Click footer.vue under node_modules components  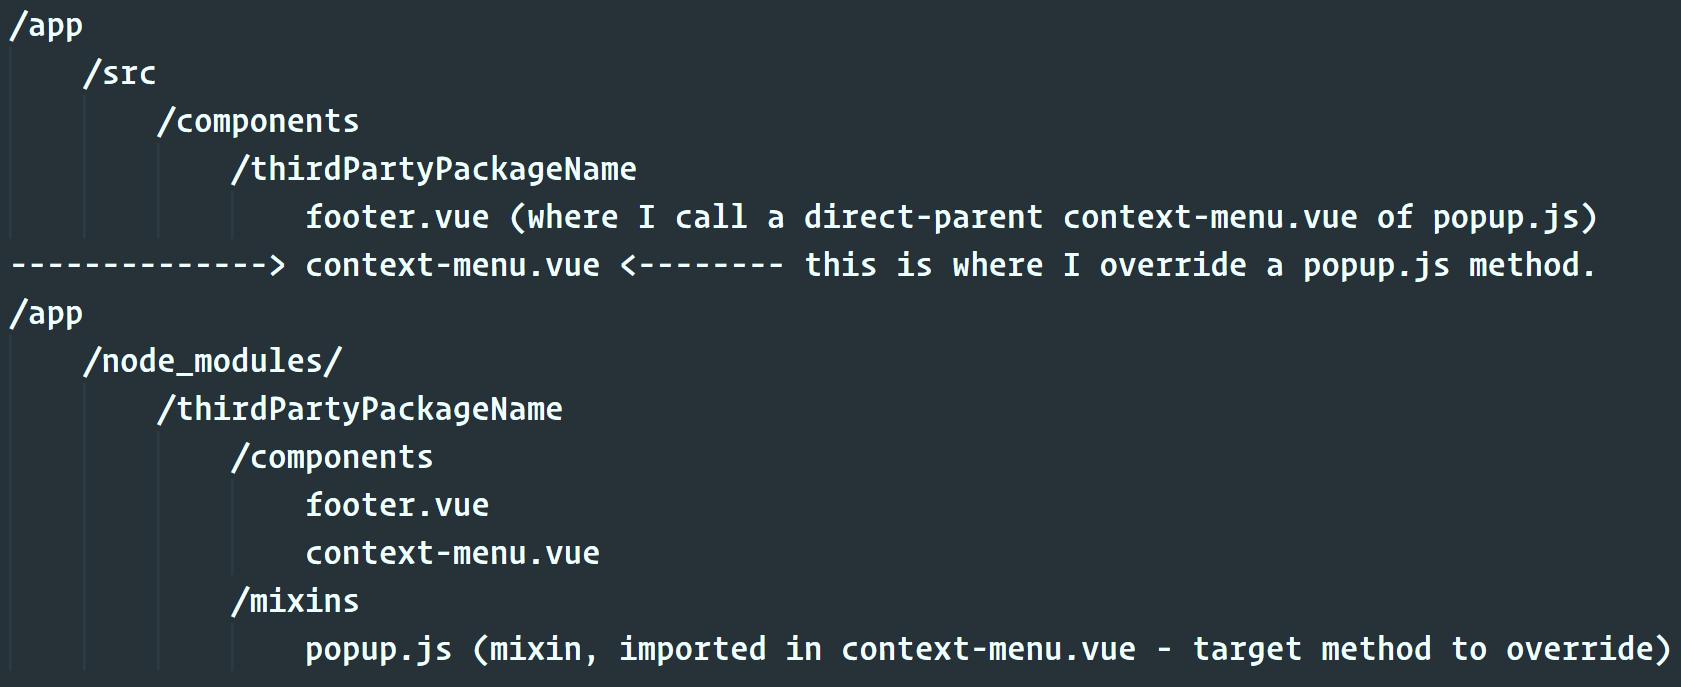[397, 506]
